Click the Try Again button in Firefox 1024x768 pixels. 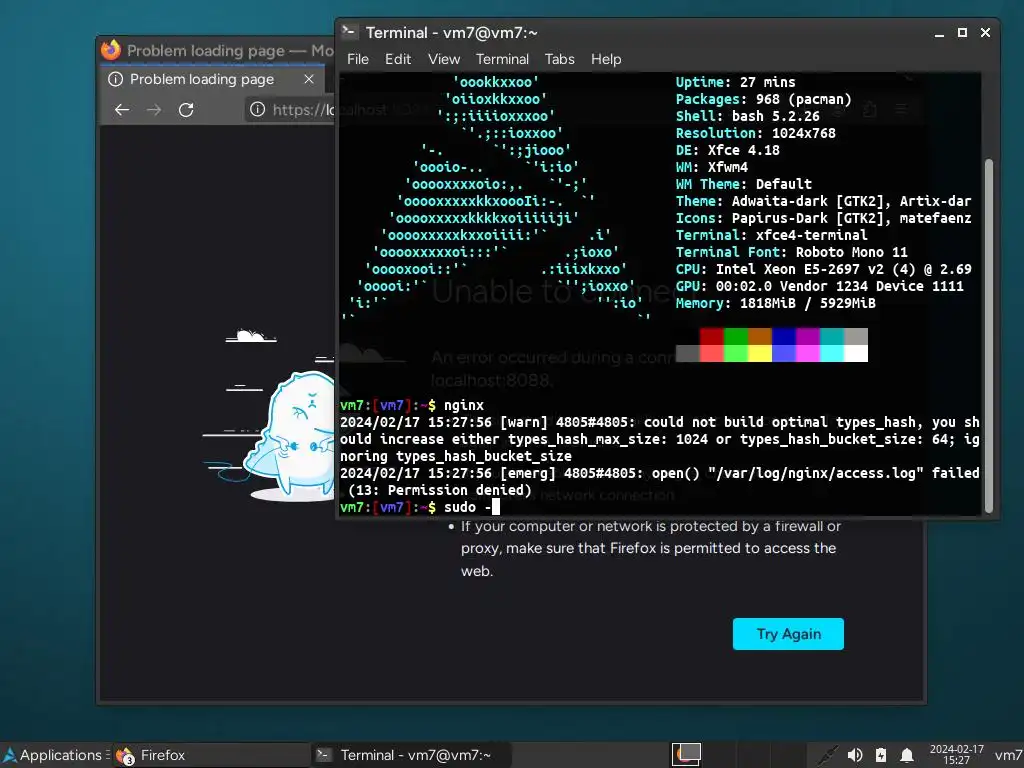click(x=788, y=633)
